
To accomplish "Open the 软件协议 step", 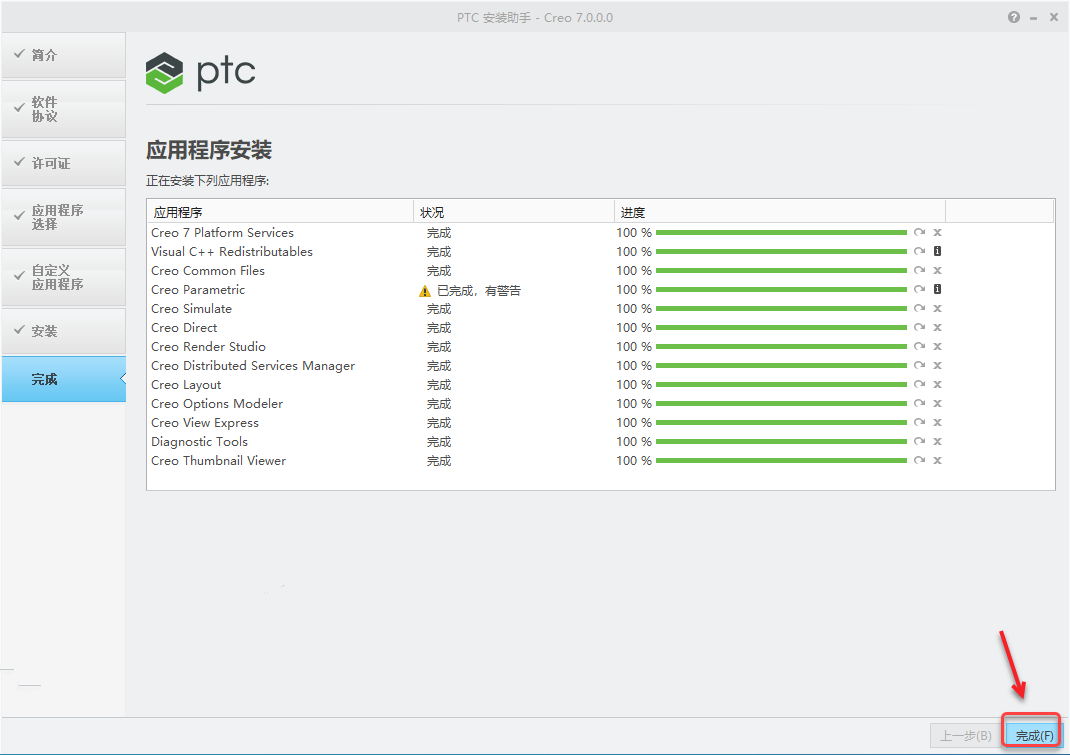I will [x=63, y=109].
